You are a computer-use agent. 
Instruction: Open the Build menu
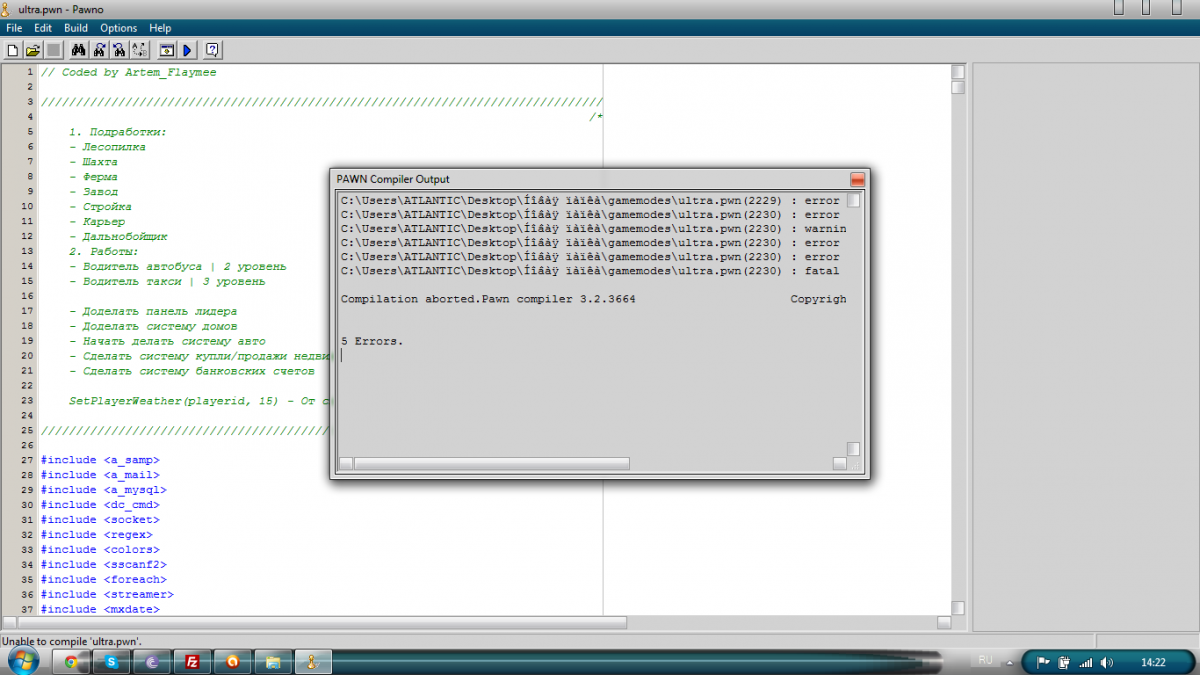pyautogui.click(x=76, y=28)
